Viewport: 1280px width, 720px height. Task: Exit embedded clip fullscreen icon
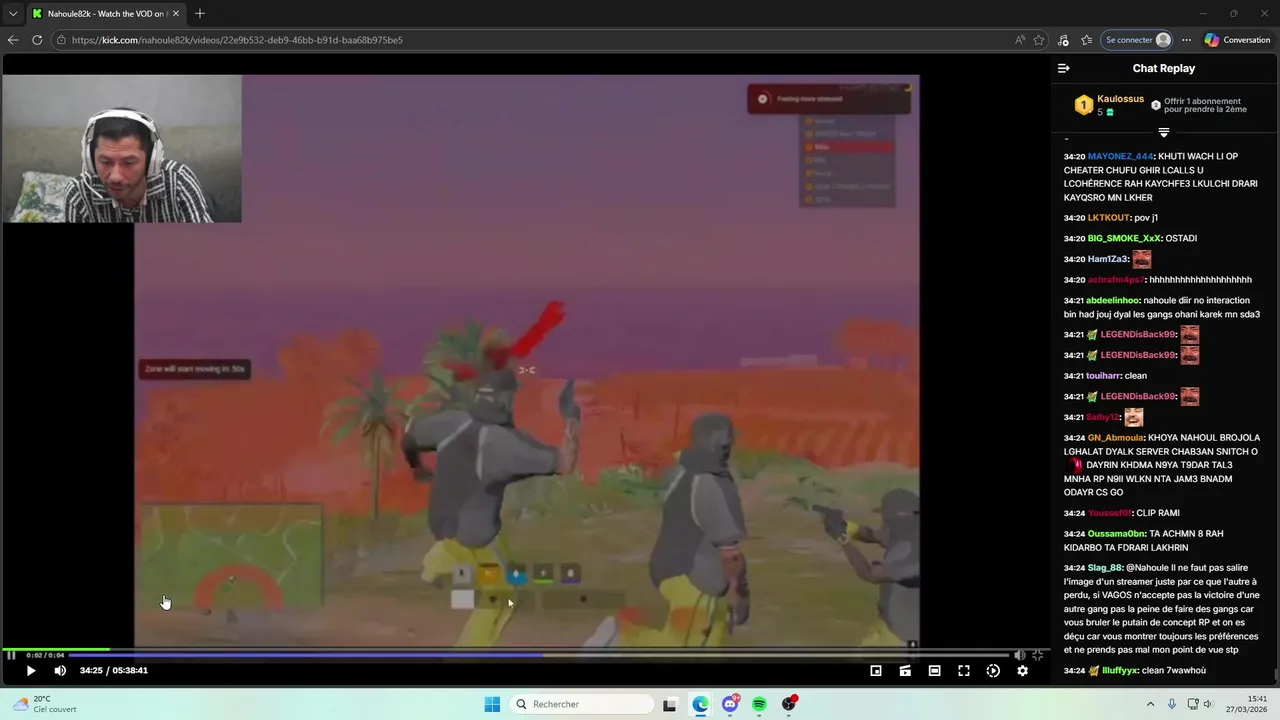1037,655
